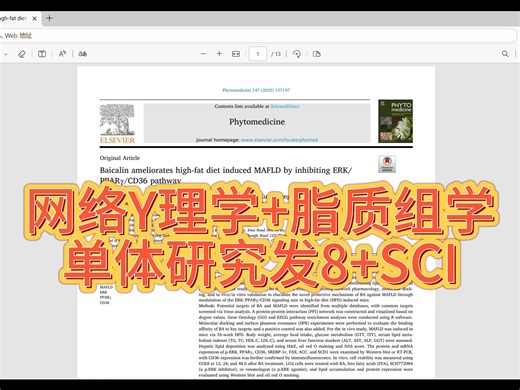
Task: Search within the PDF document
Action: [505, 54]
